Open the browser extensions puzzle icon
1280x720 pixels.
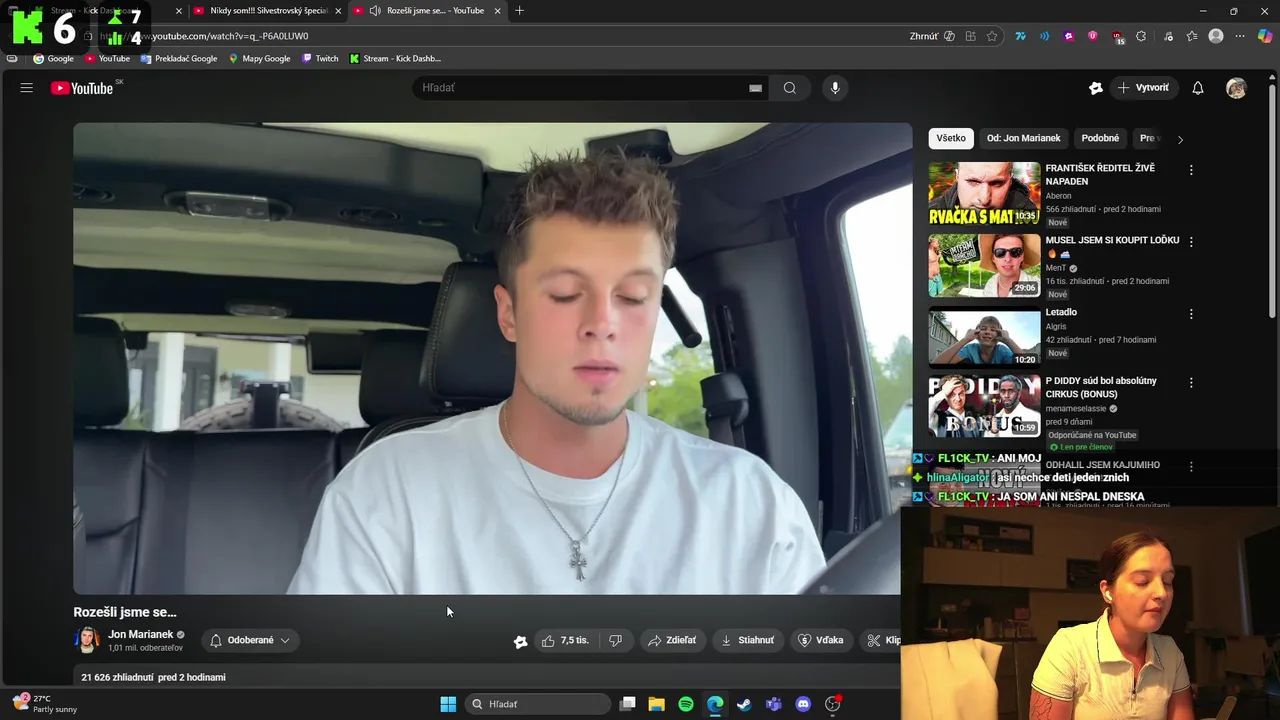tap(1141, 36)
